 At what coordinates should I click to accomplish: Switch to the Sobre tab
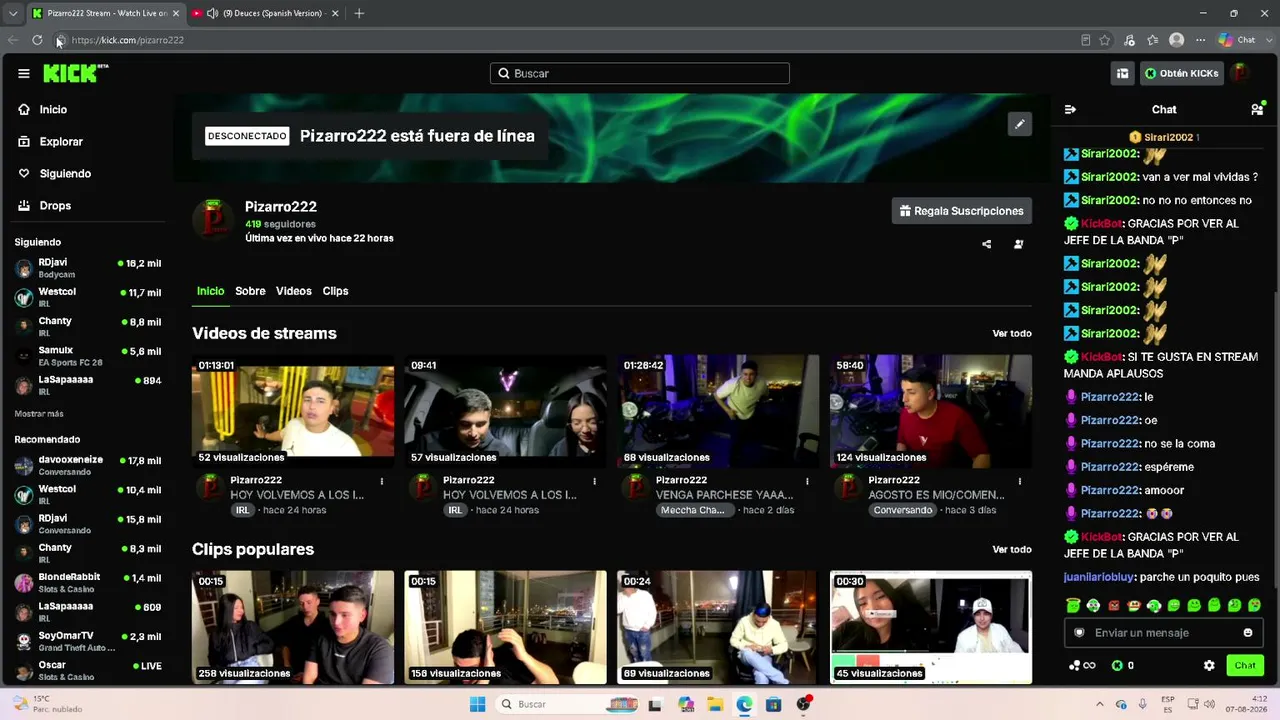(x=250, y=291)
